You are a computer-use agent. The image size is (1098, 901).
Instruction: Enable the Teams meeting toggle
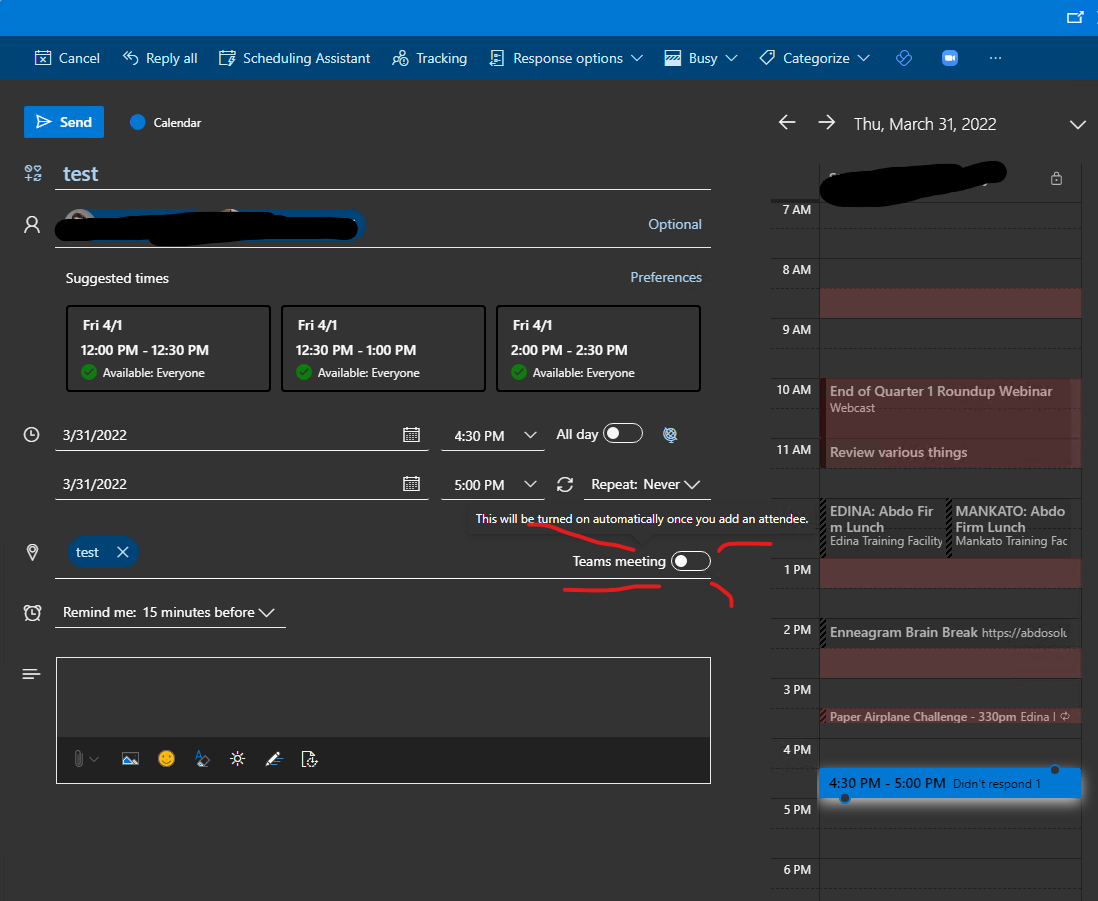(691, 561)
